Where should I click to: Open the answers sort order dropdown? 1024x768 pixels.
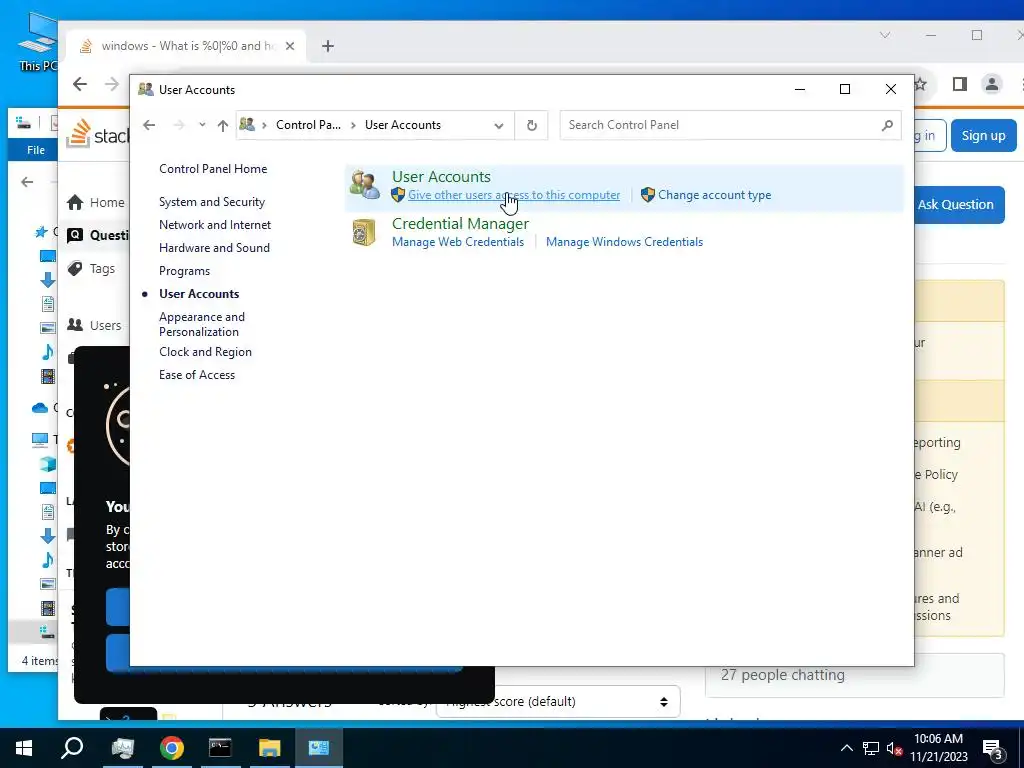pos(558,701)
